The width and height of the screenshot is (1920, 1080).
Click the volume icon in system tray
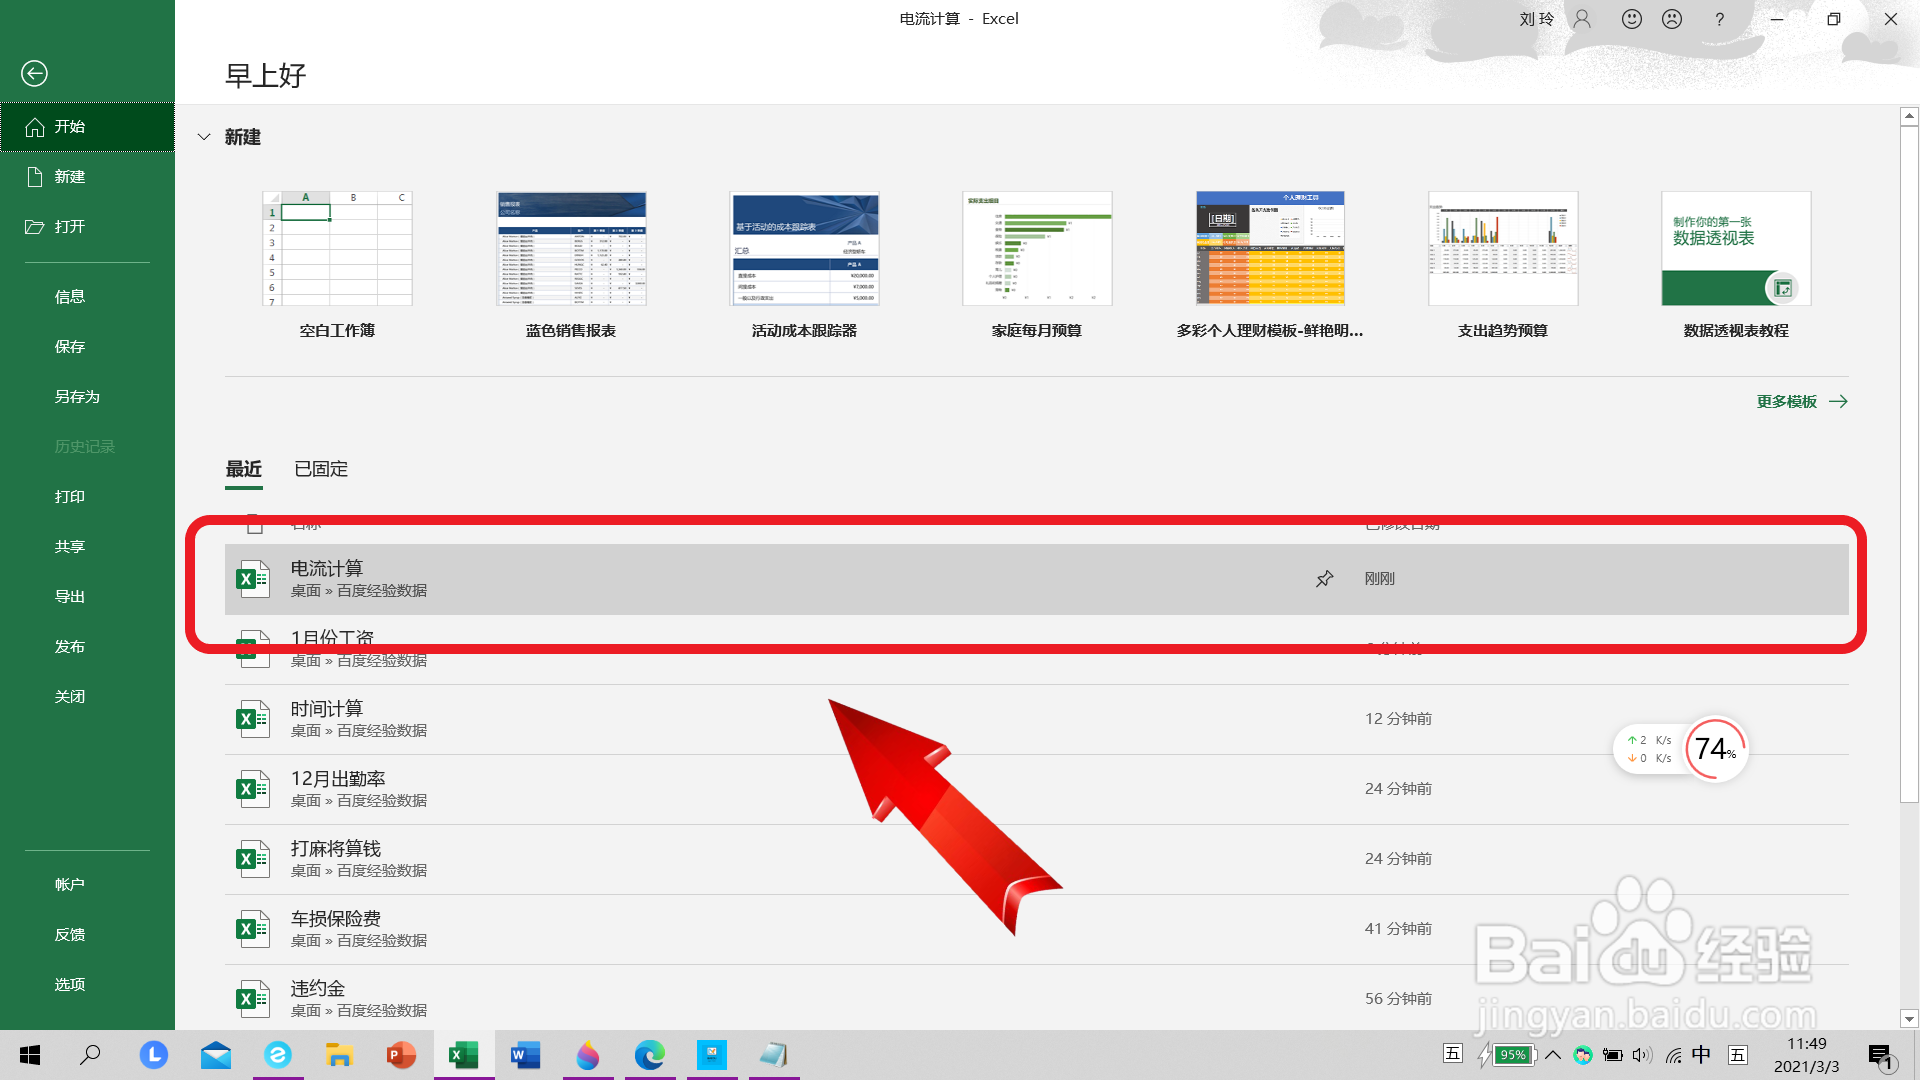pos(1641,1055)
